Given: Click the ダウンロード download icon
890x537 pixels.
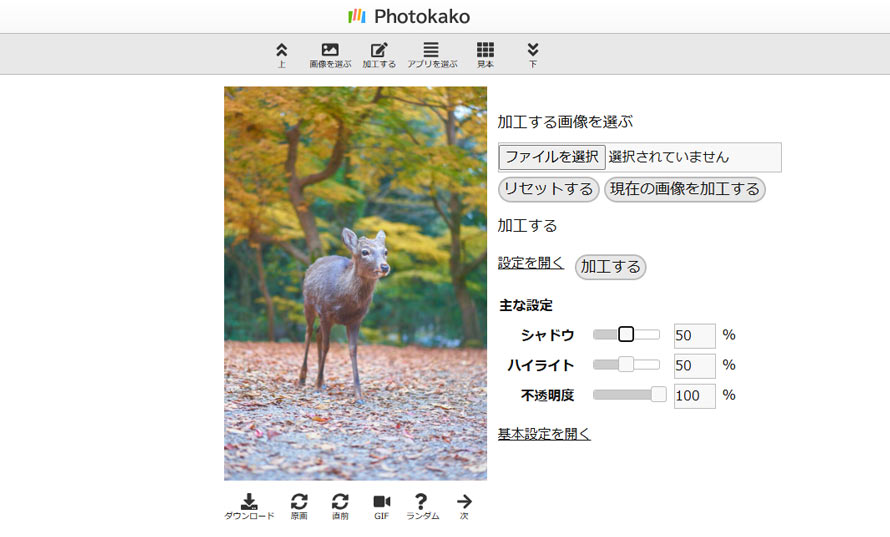Looking at the screenshot, I should coord(249,506).
